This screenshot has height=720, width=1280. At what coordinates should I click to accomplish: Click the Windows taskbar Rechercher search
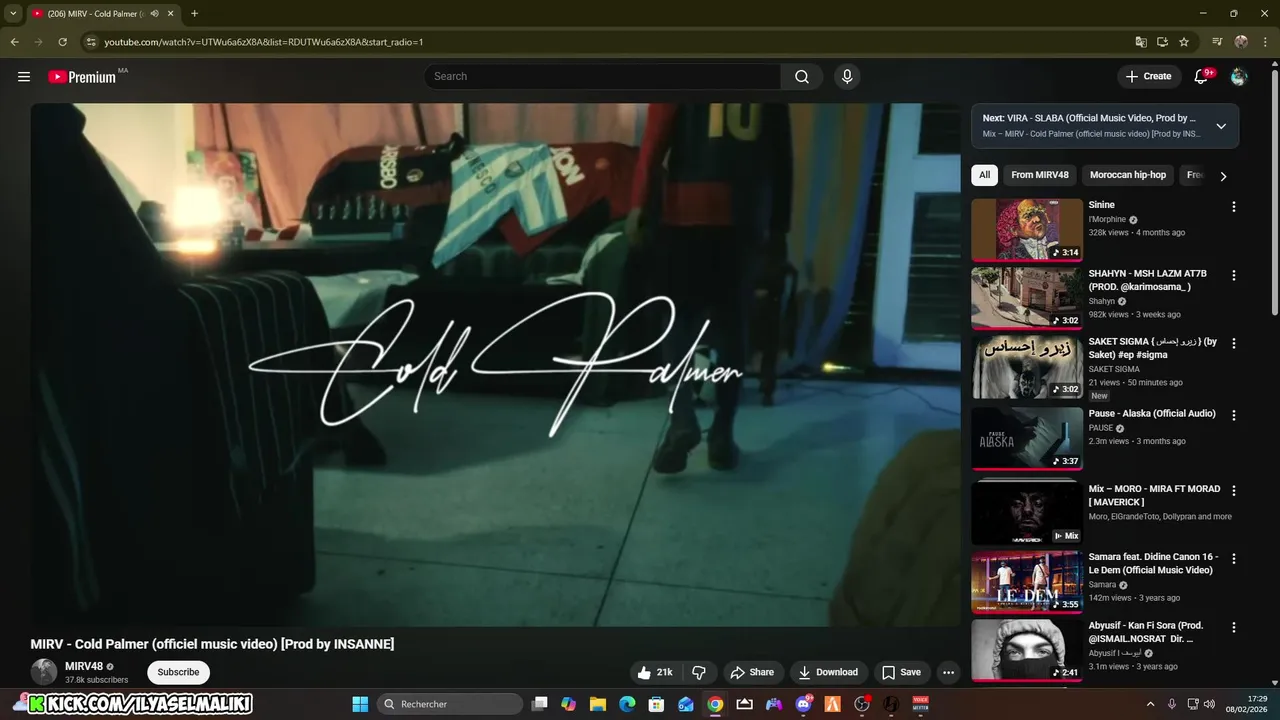(450, 704)
